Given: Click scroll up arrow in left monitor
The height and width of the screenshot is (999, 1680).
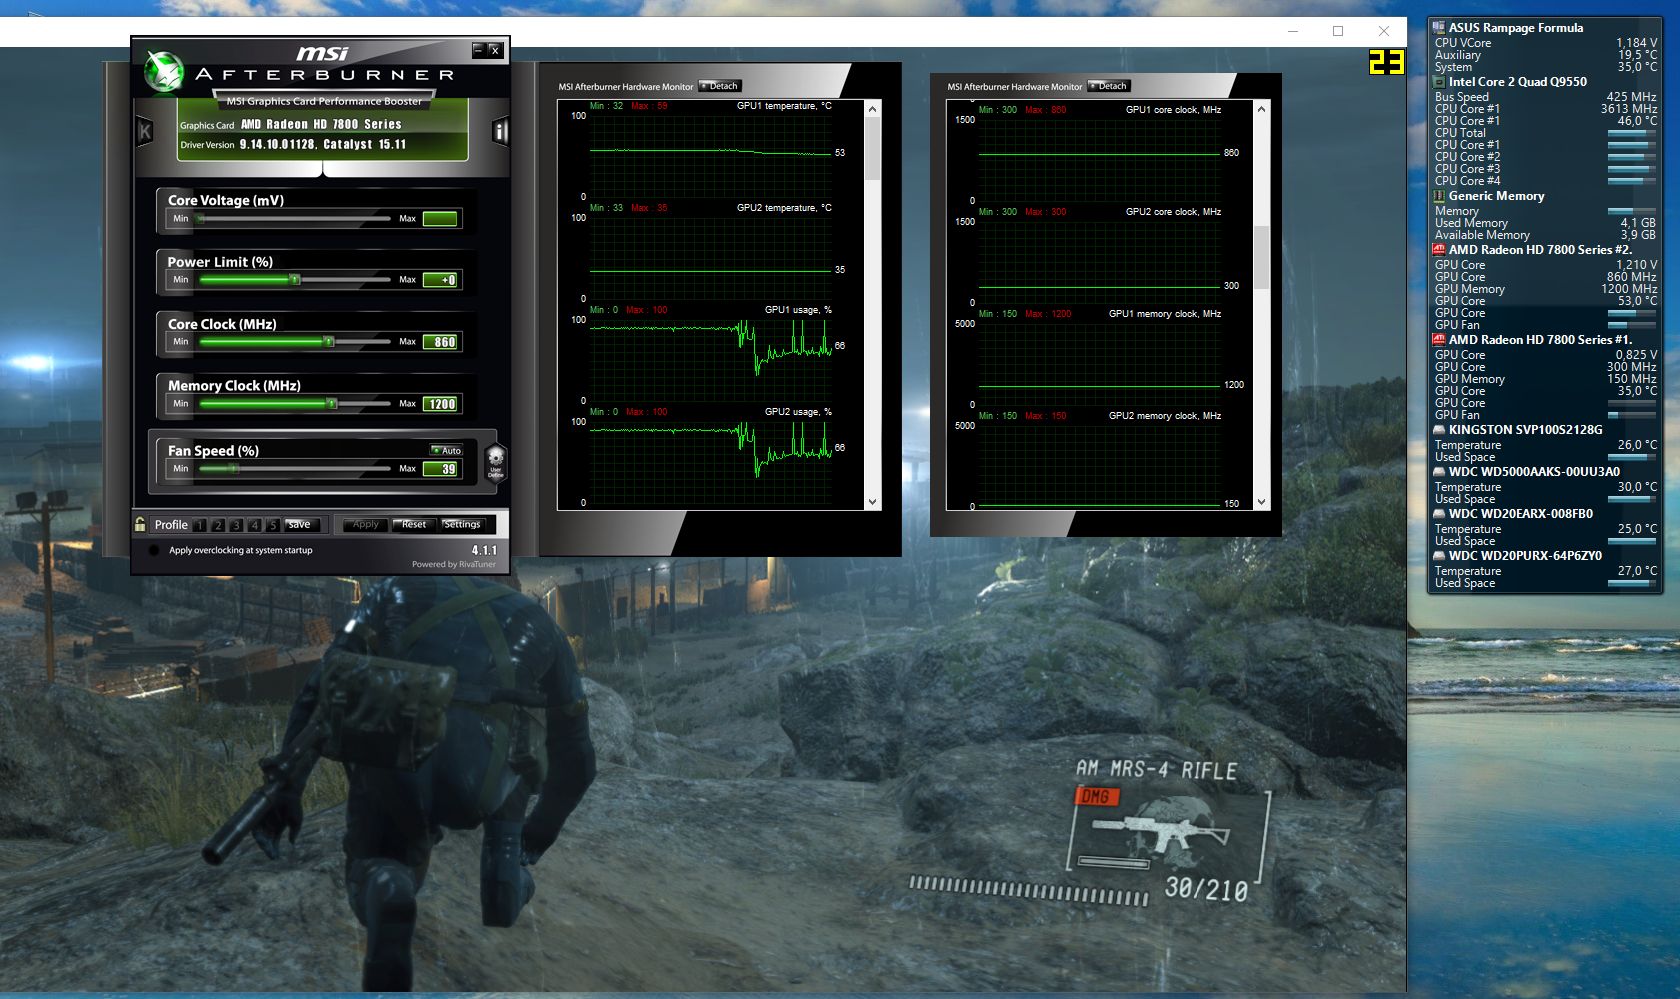Looking at the screenshot, I should coord(872,108).
